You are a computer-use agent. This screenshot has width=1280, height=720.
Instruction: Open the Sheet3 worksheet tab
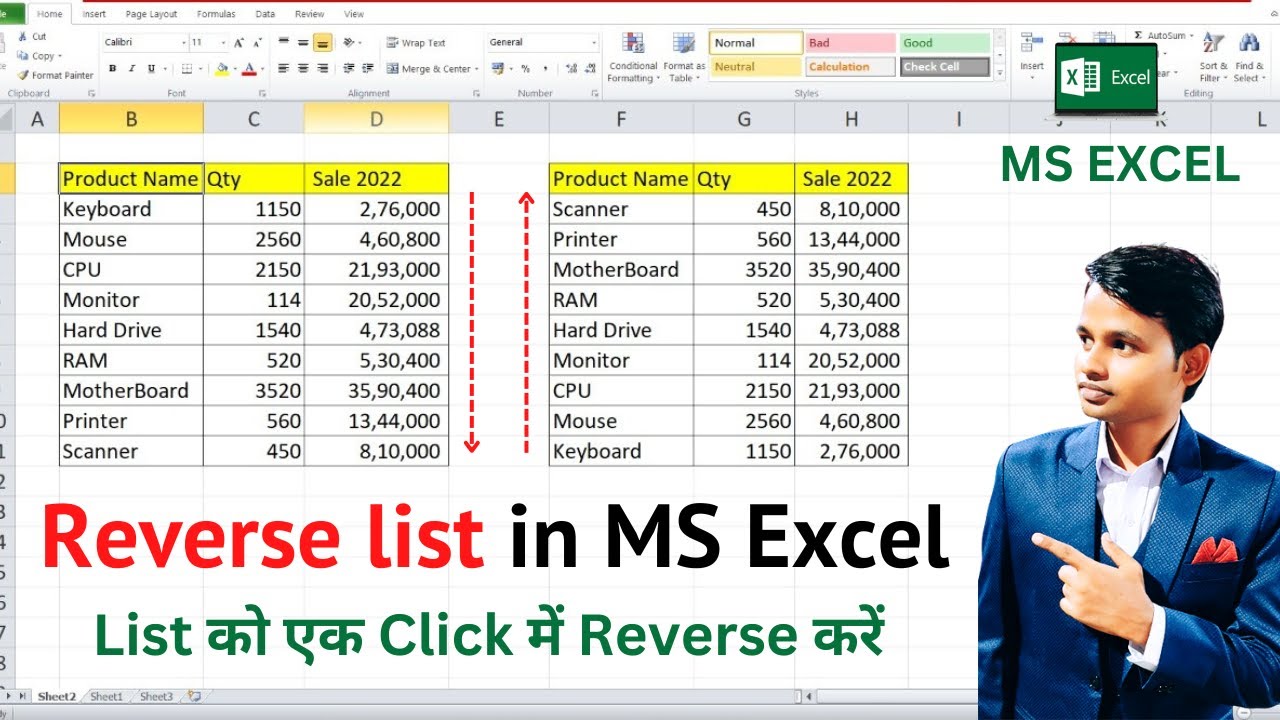tap(156, 696)
